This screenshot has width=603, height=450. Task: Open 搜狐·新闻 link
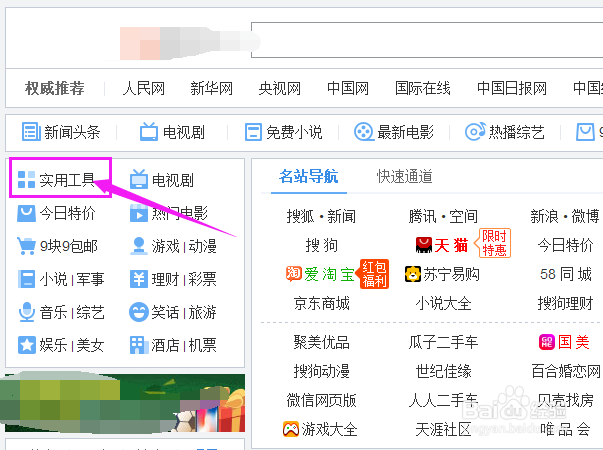(321, 216)
